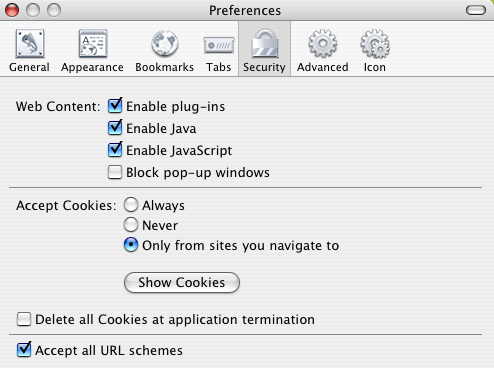Image resolution: width=494 pixels, height=368 pixels.
Task: Click the Preferences window title bar
Action: coord(245,10)
